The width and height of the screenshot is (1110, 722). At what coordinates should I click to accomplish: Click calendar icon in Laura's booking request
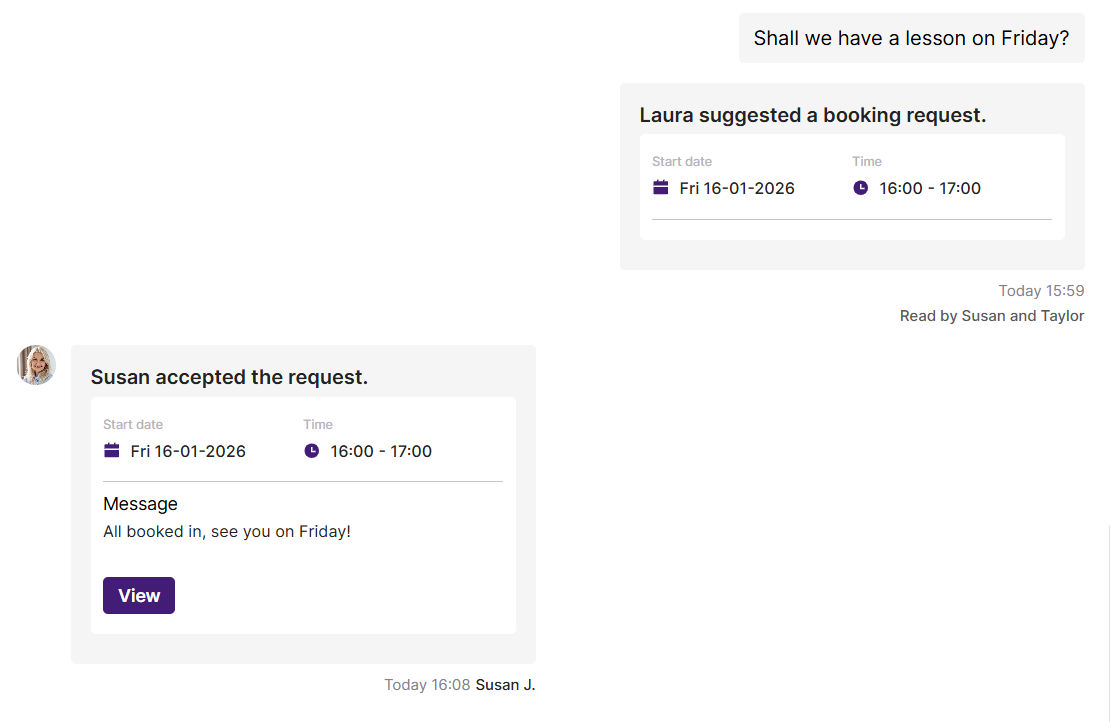point(660,187)
